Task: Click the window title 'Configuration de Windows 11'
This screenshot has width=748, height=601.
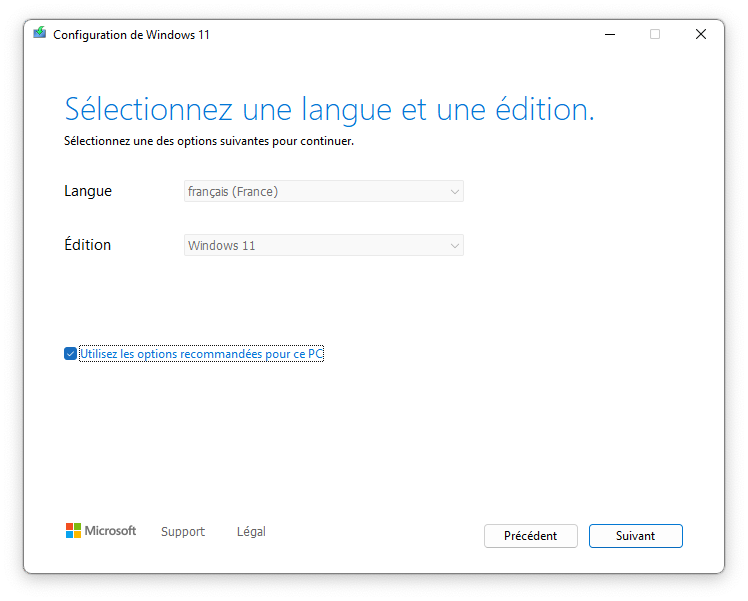Action: tap(131, 35)
